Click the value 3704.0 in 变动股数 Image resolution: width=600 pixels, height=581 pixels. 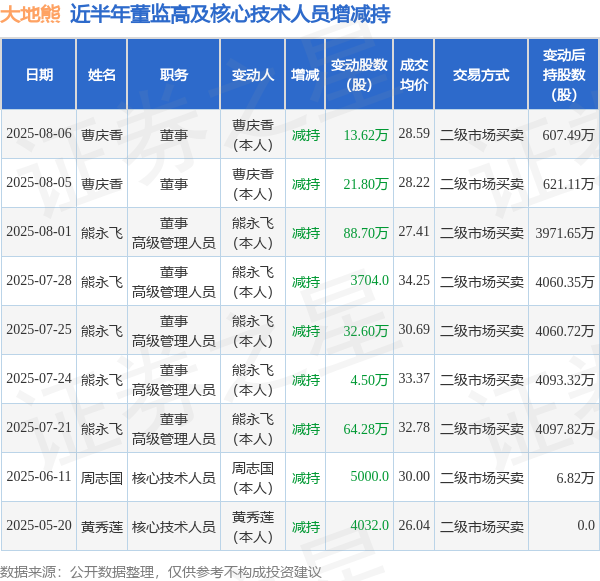click(x=370, y=281)
